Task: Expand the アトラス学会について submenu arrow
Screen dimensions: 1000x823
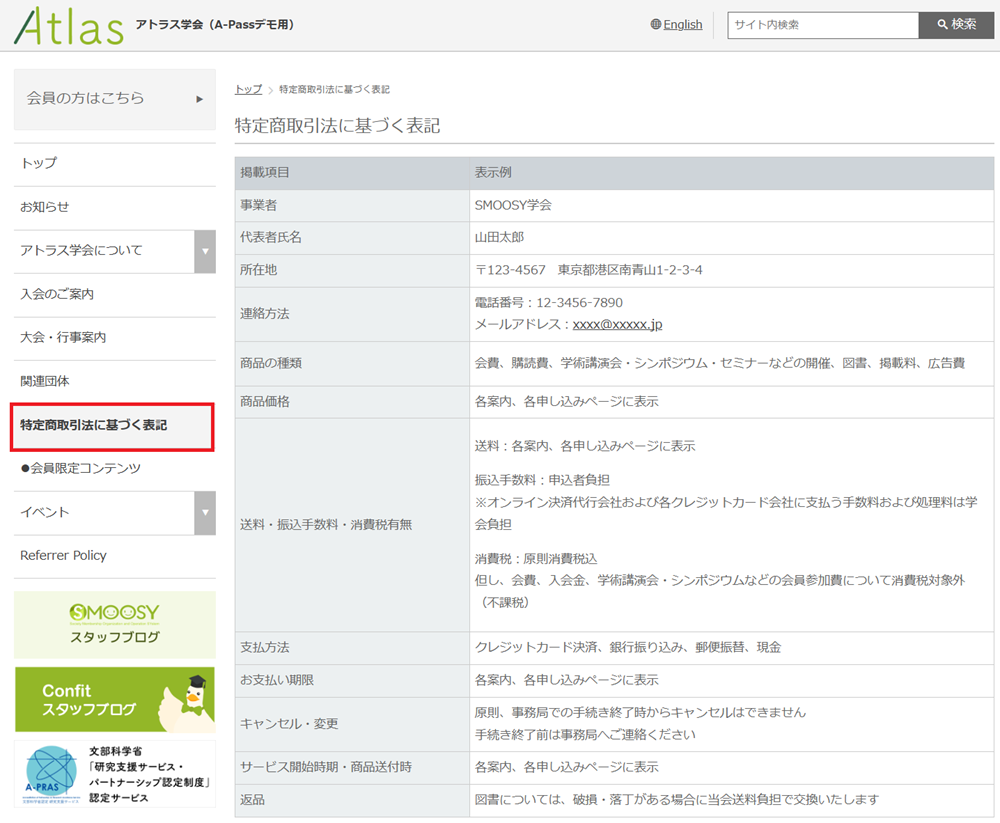Action: (x=205, y=251)
